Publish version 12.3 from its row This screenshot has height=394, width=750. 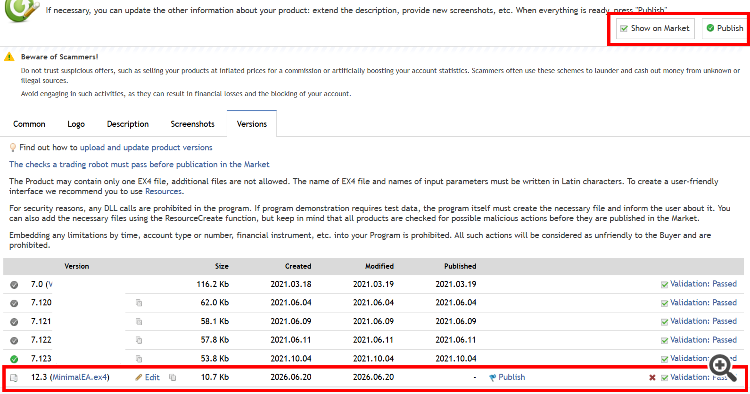507,377
